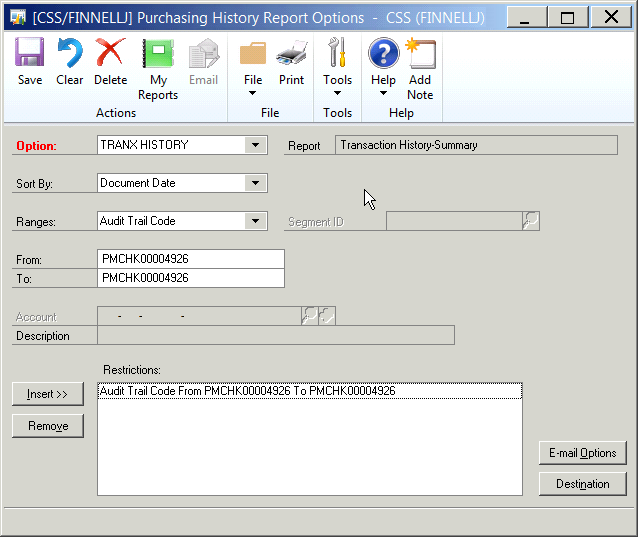Open the File folder icon menu
The height and width of the screenshot is (537, 638).
[x=253, y=53]
